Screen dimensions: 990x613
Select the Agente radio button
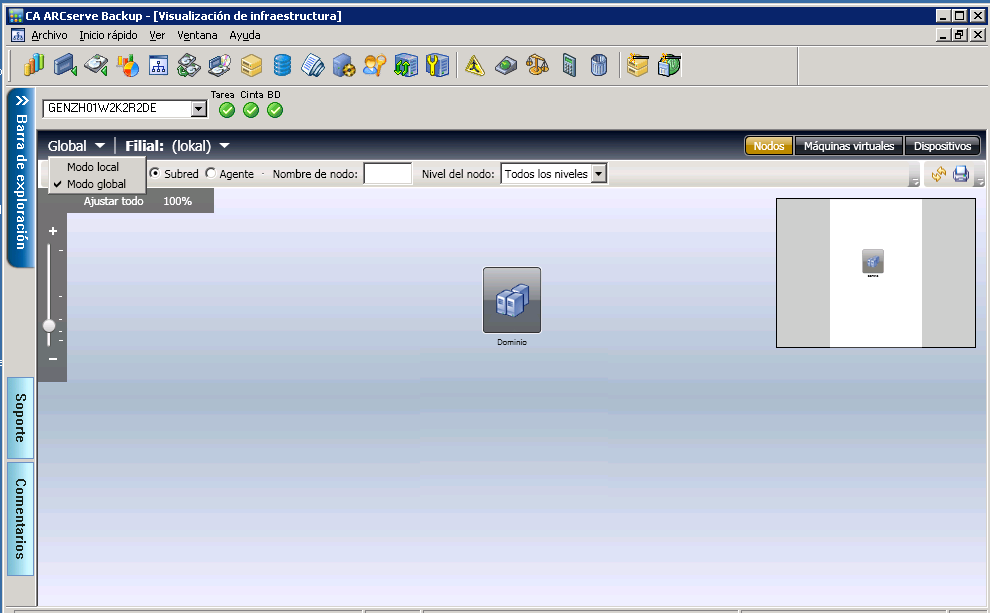pyautogui.click(x=211, y=173)
